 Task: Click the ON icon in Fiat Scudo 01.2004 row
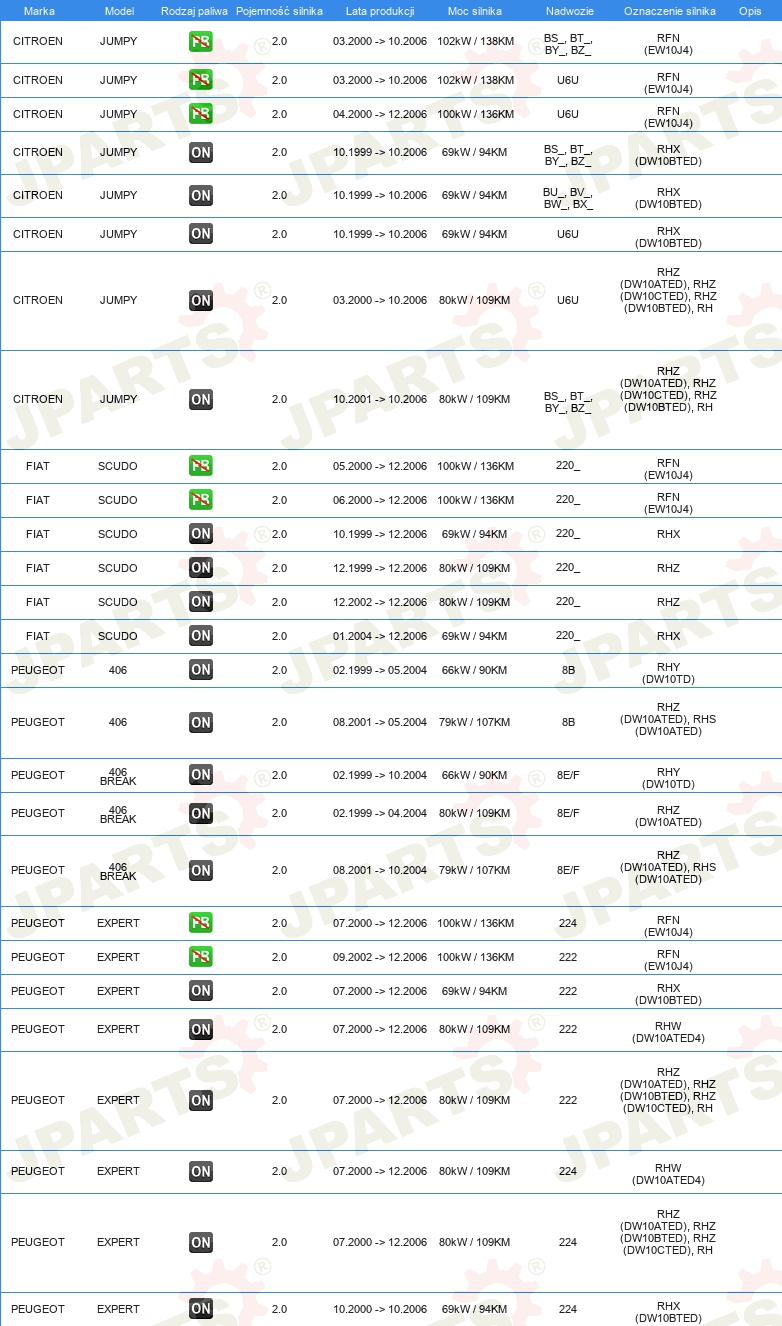click(201, 636)
